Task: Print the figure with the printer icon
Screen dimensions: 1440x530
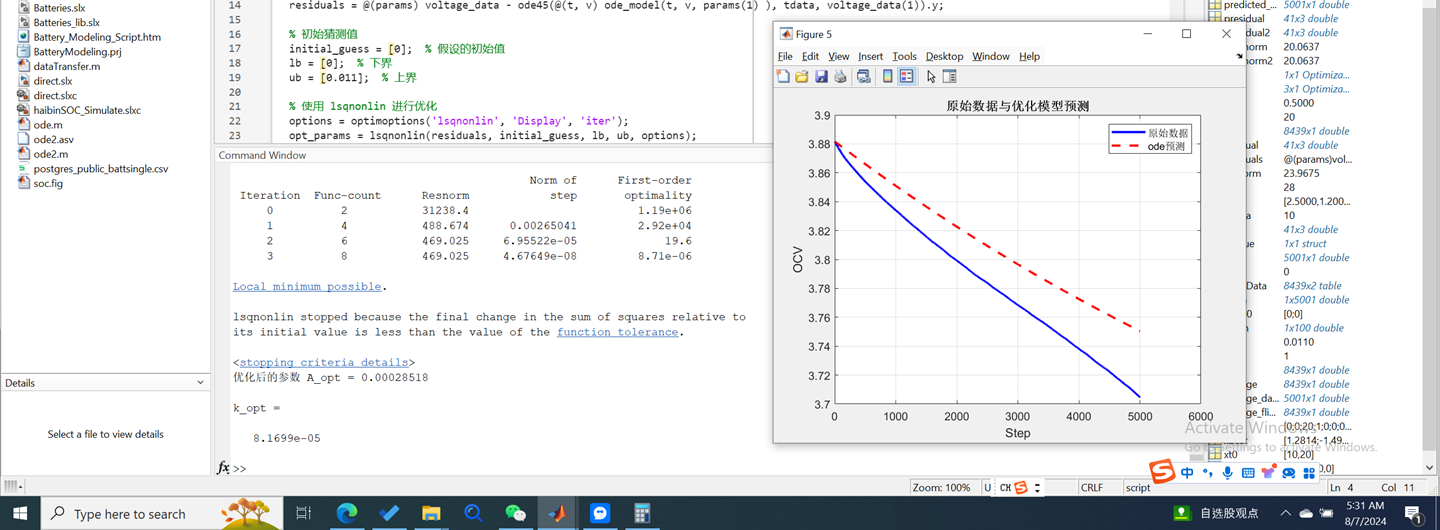Action: (840, 77)
